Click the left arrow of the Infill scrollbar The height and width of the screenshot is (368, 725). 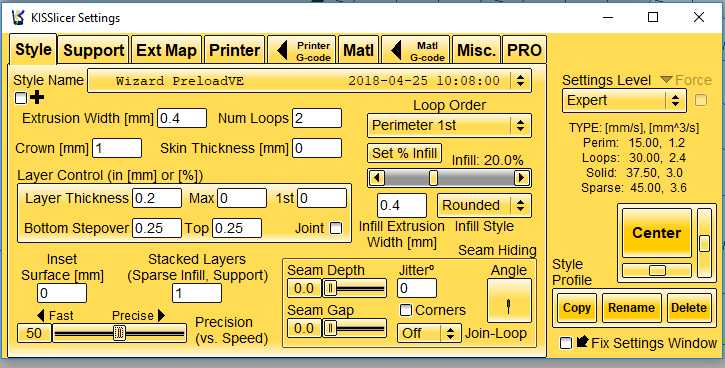tap(377, 178)
